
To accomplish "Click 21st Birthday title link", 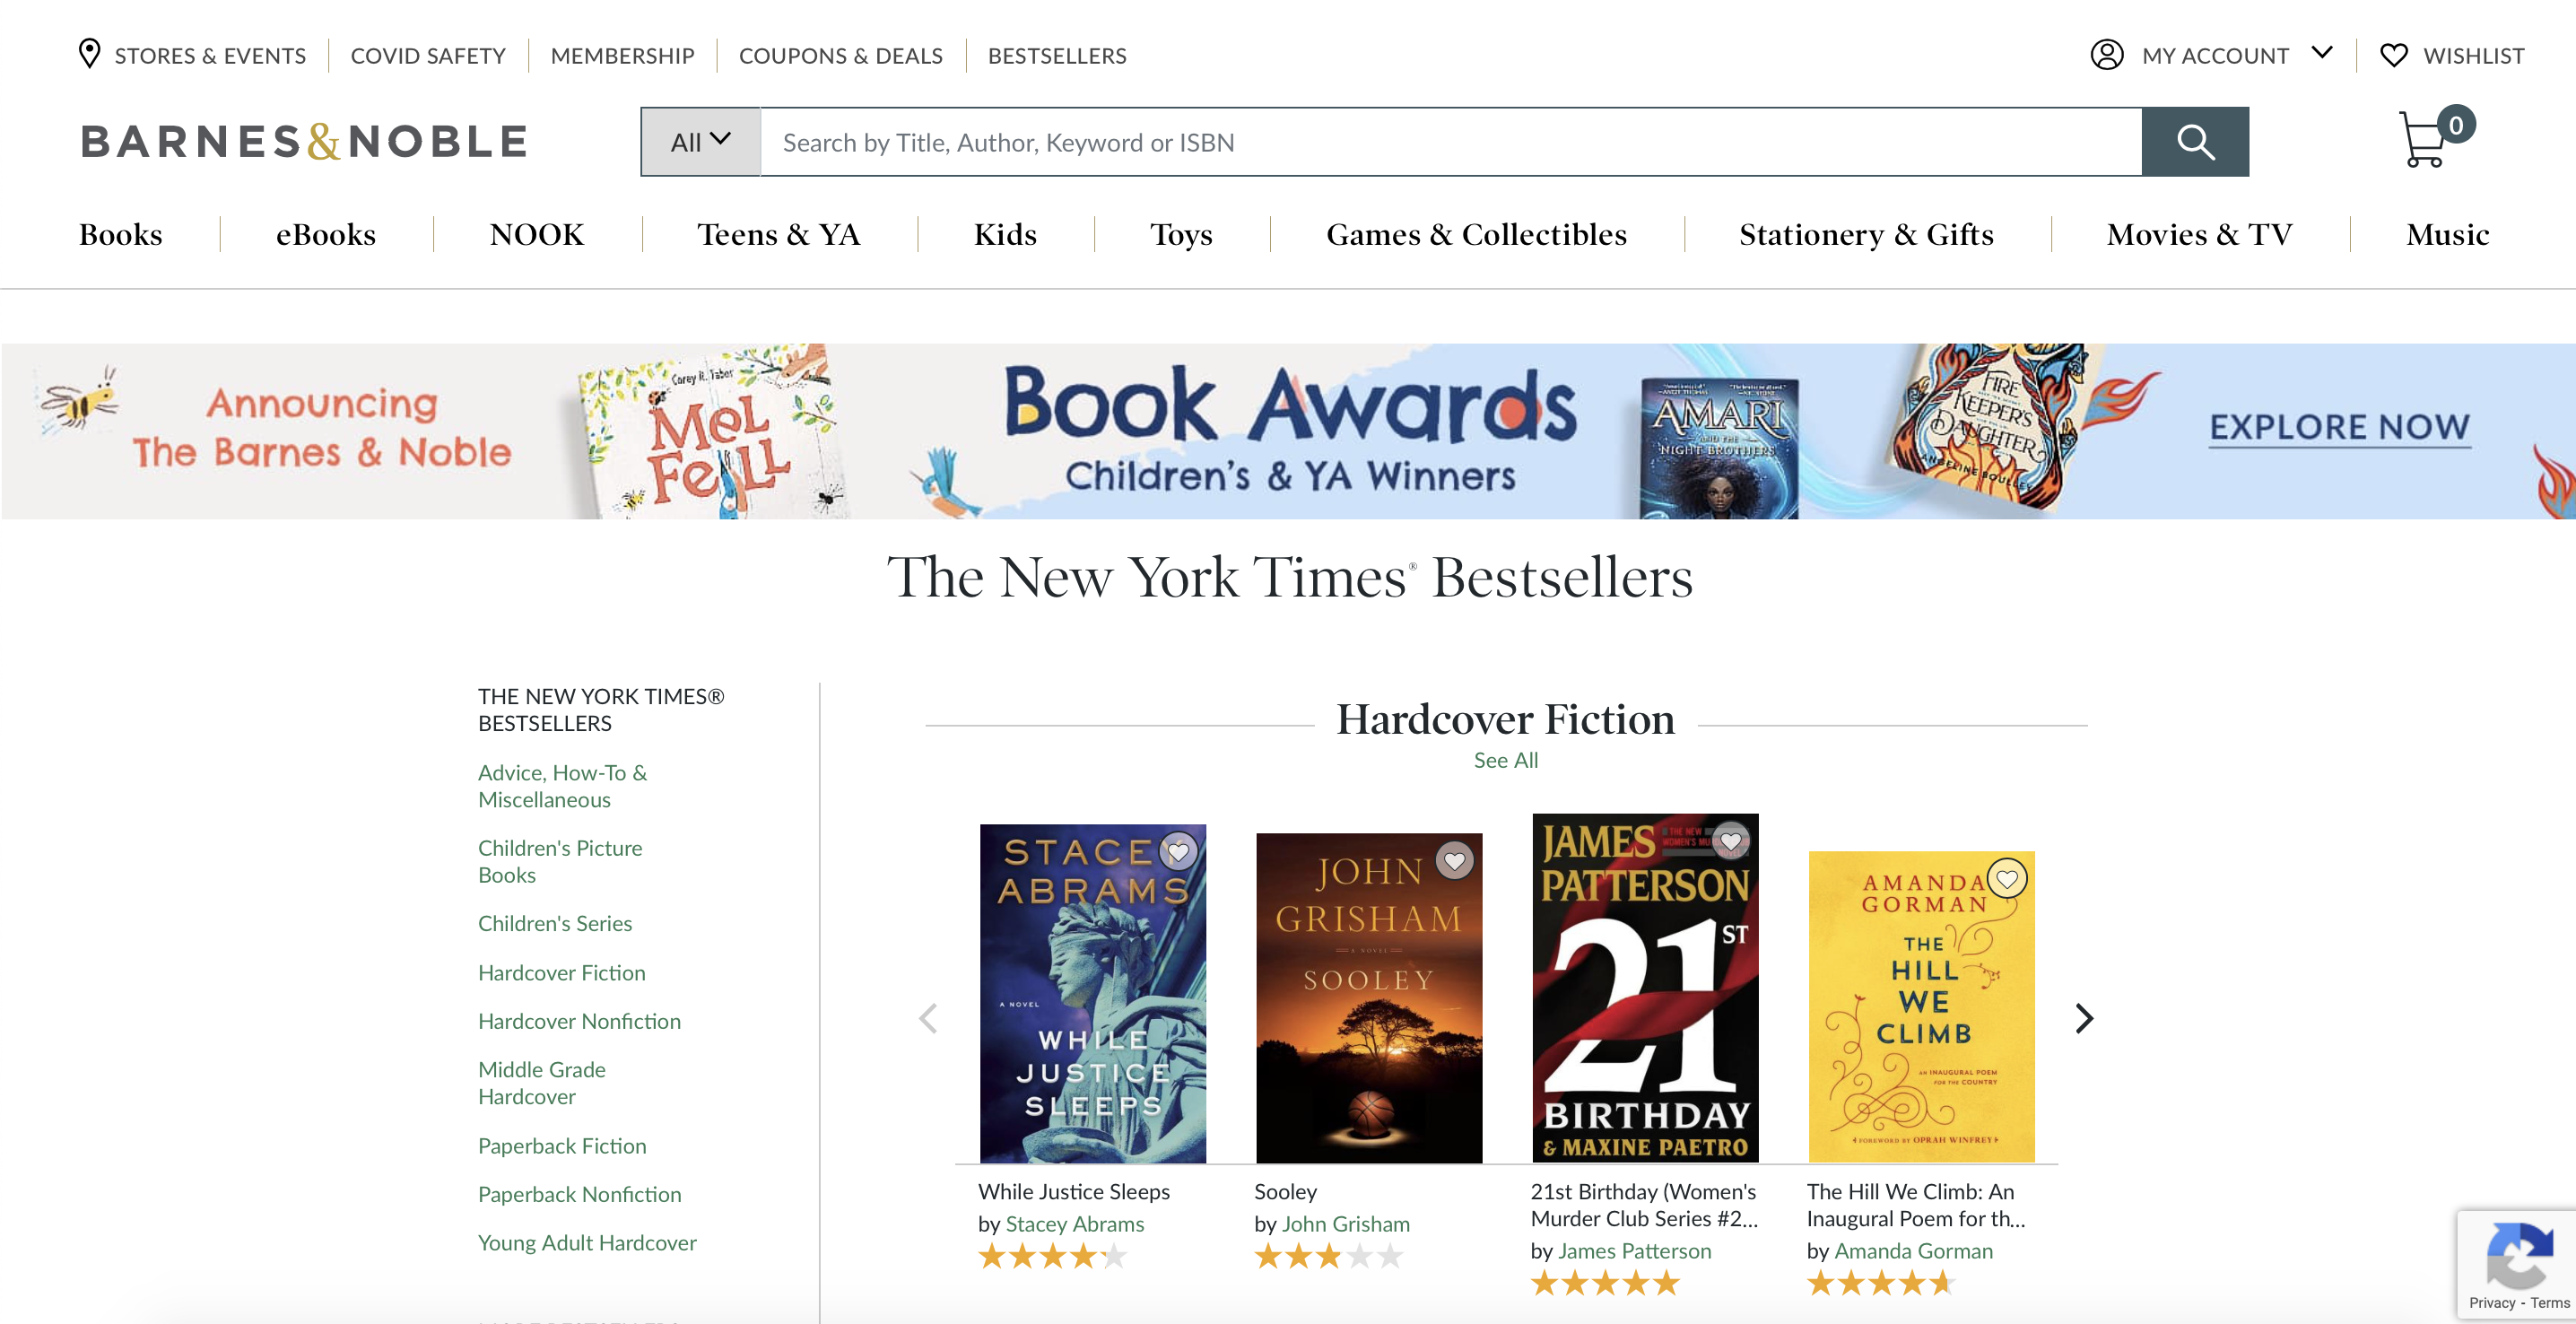I will [1643, 1205].
